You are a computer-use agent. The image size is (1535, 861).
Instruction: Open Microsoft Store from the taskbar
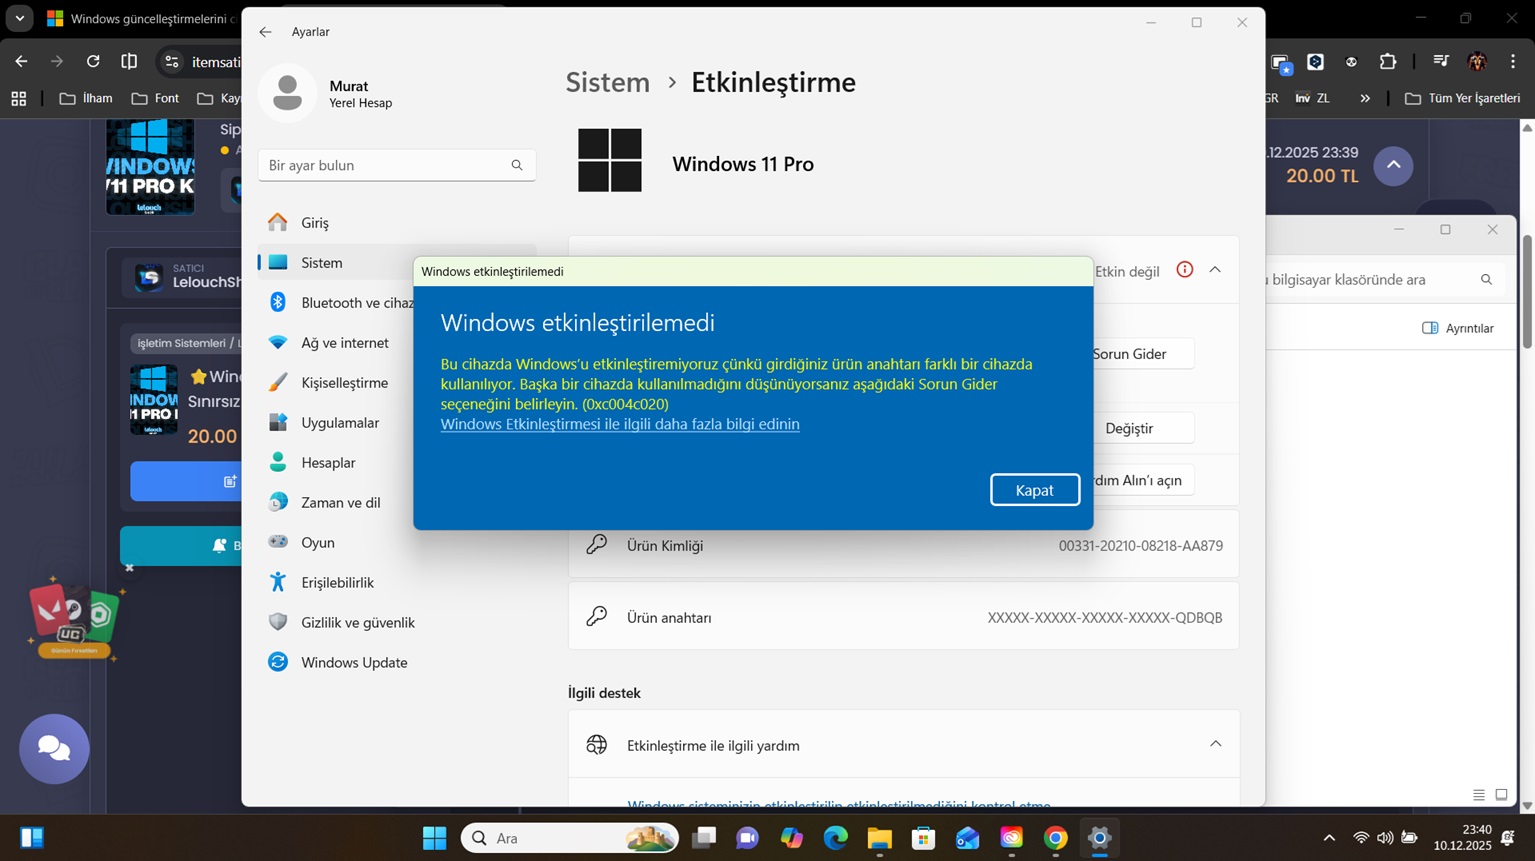point(924,838)
